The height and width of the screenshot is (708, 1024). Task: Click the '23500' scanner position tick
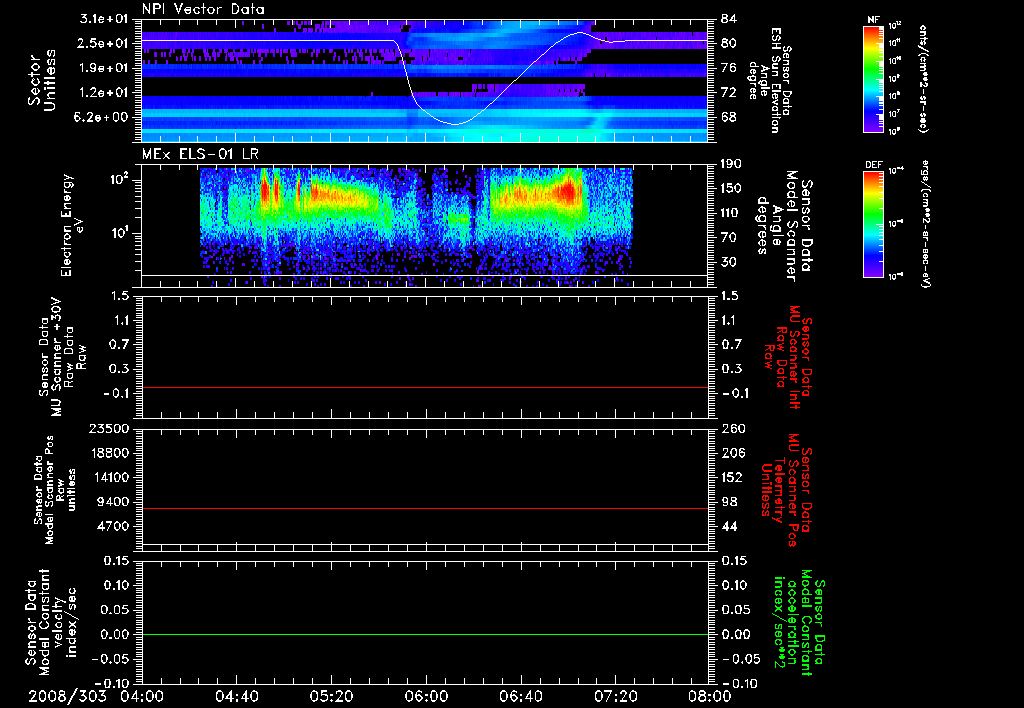[108, 428]
